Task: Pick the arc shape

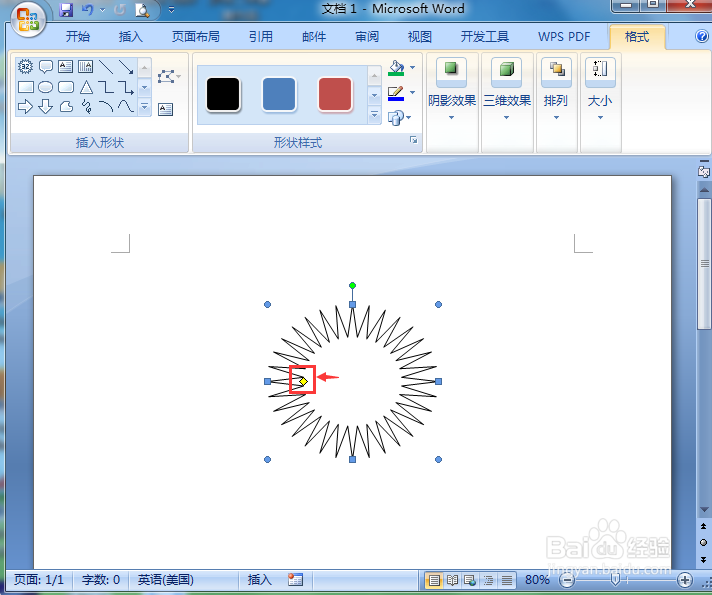Action: (106, 107)
